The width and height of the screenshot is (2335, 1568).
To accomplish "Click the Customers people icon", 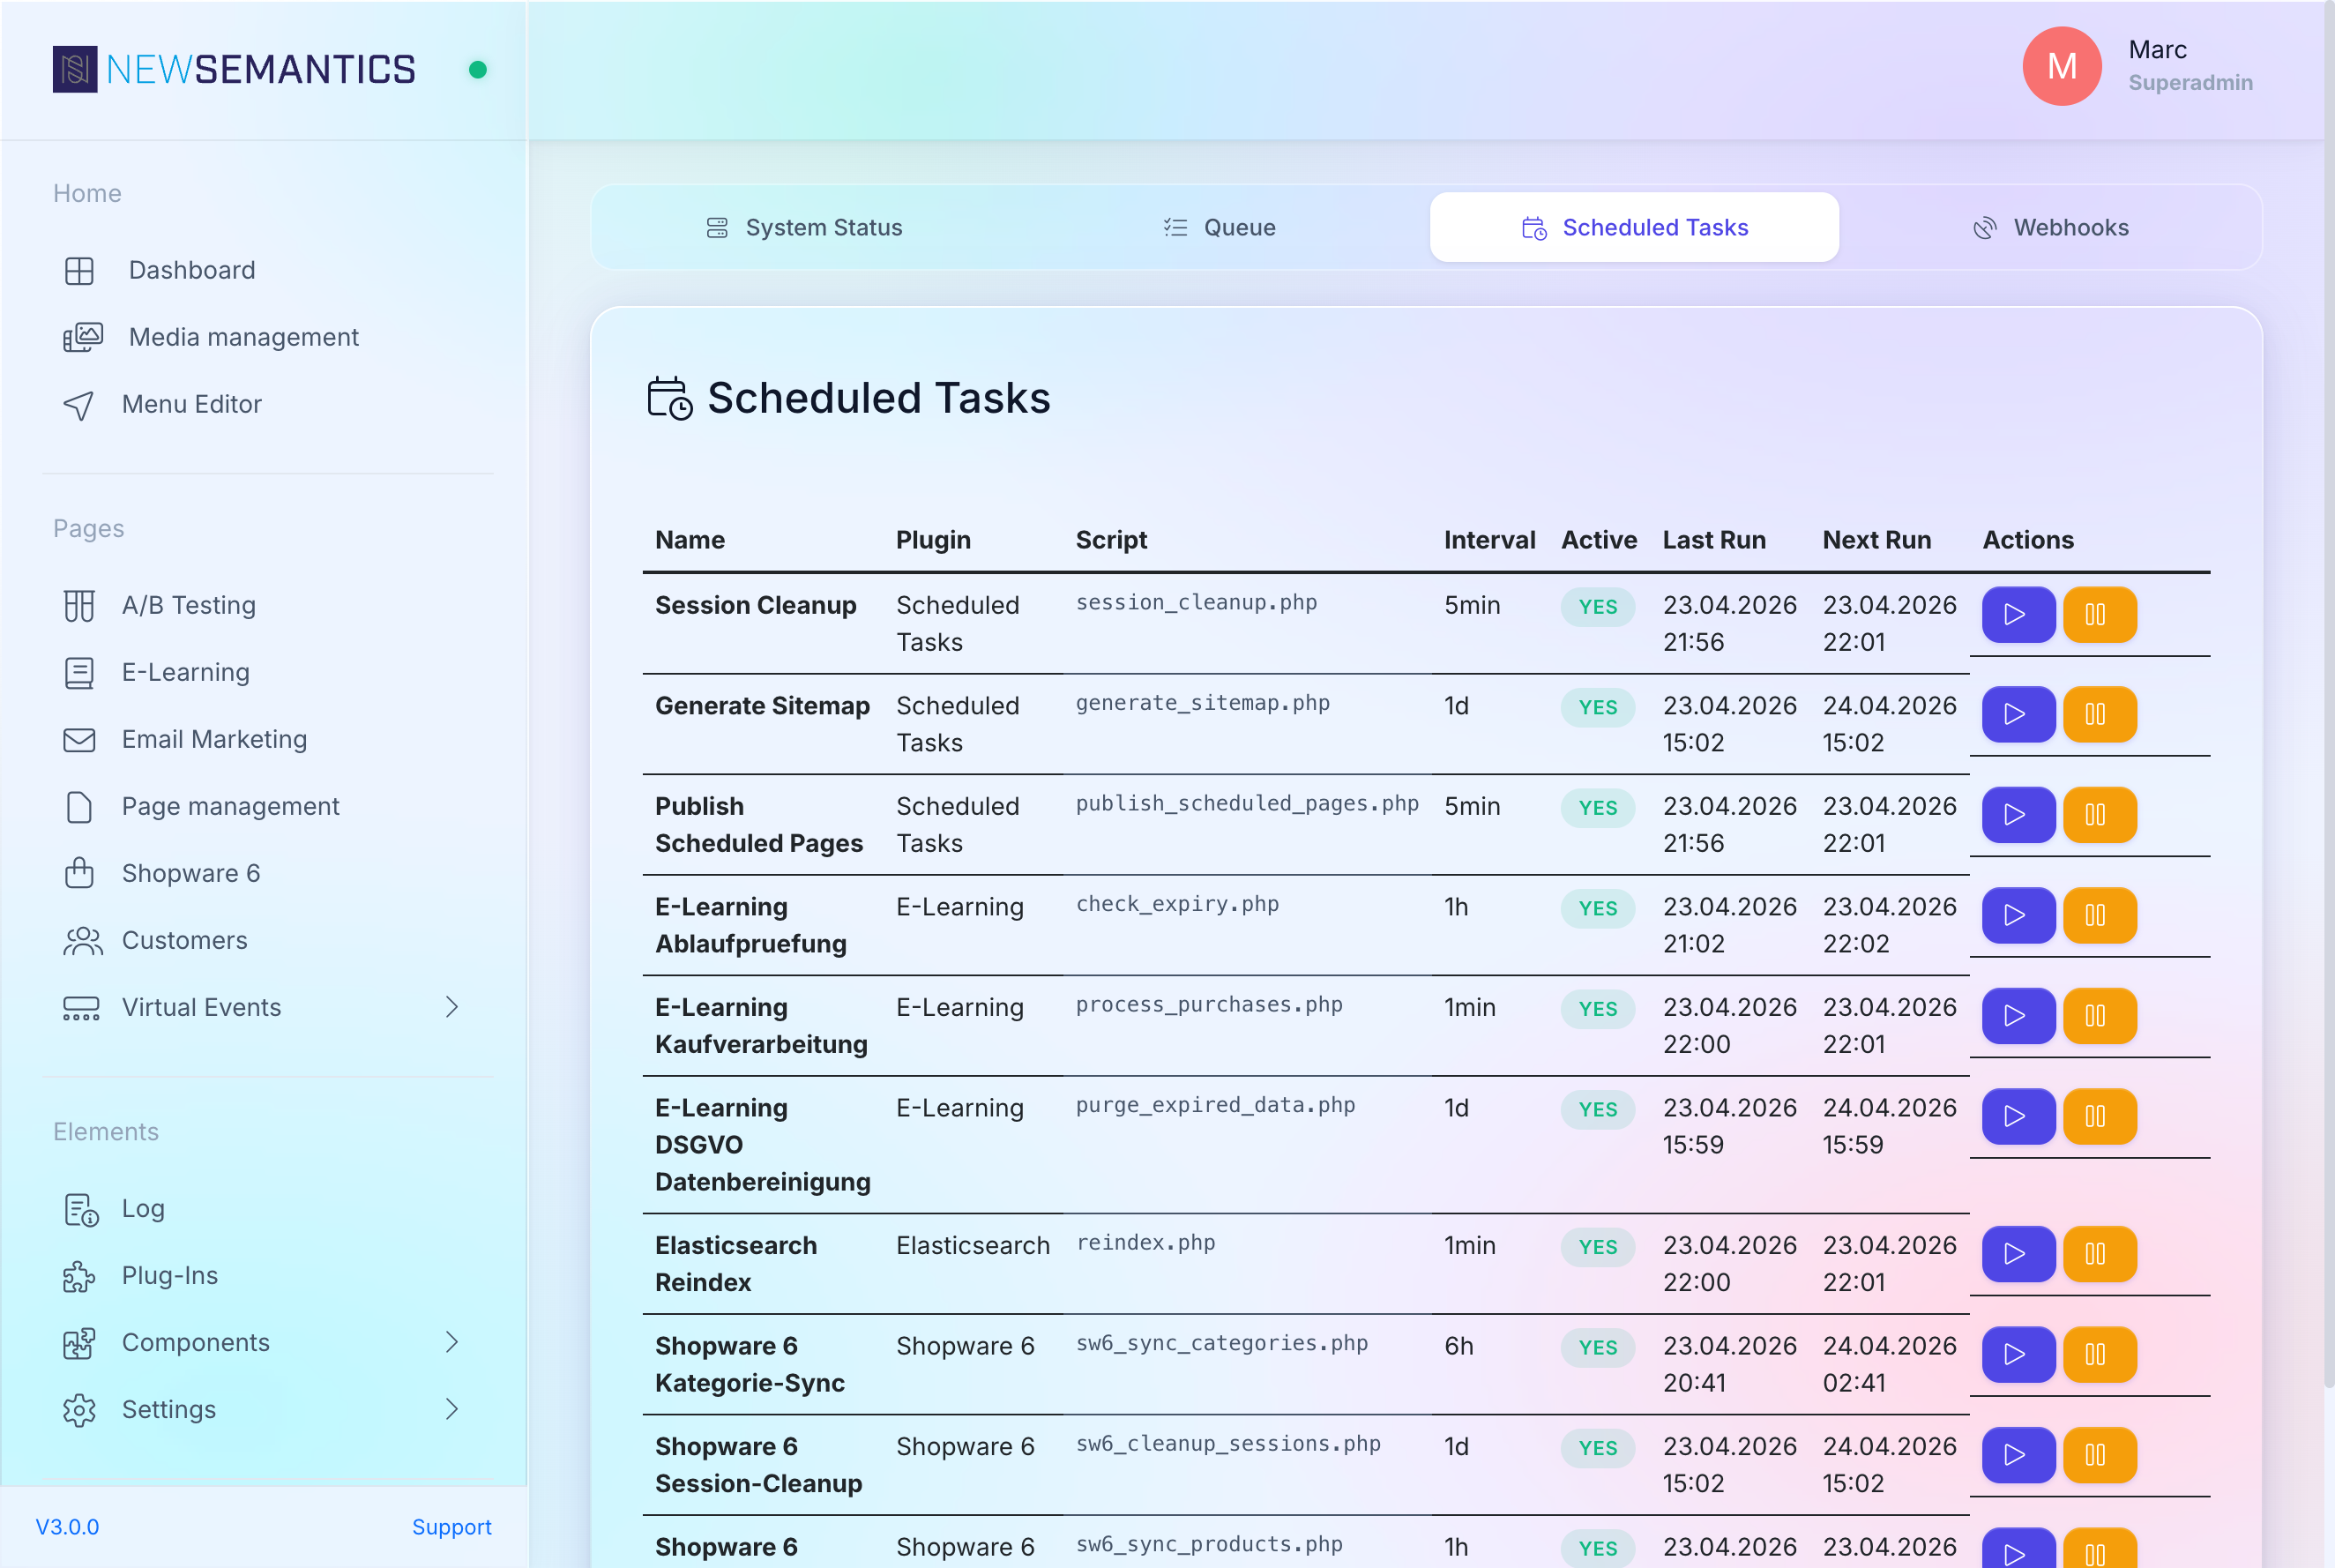I will 82,941.
